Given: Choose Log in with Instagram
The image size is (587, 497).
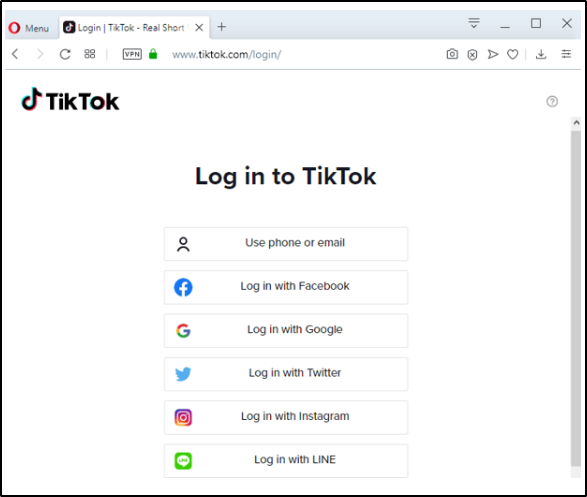Looking at the screenshot, I should click(286, 417).
